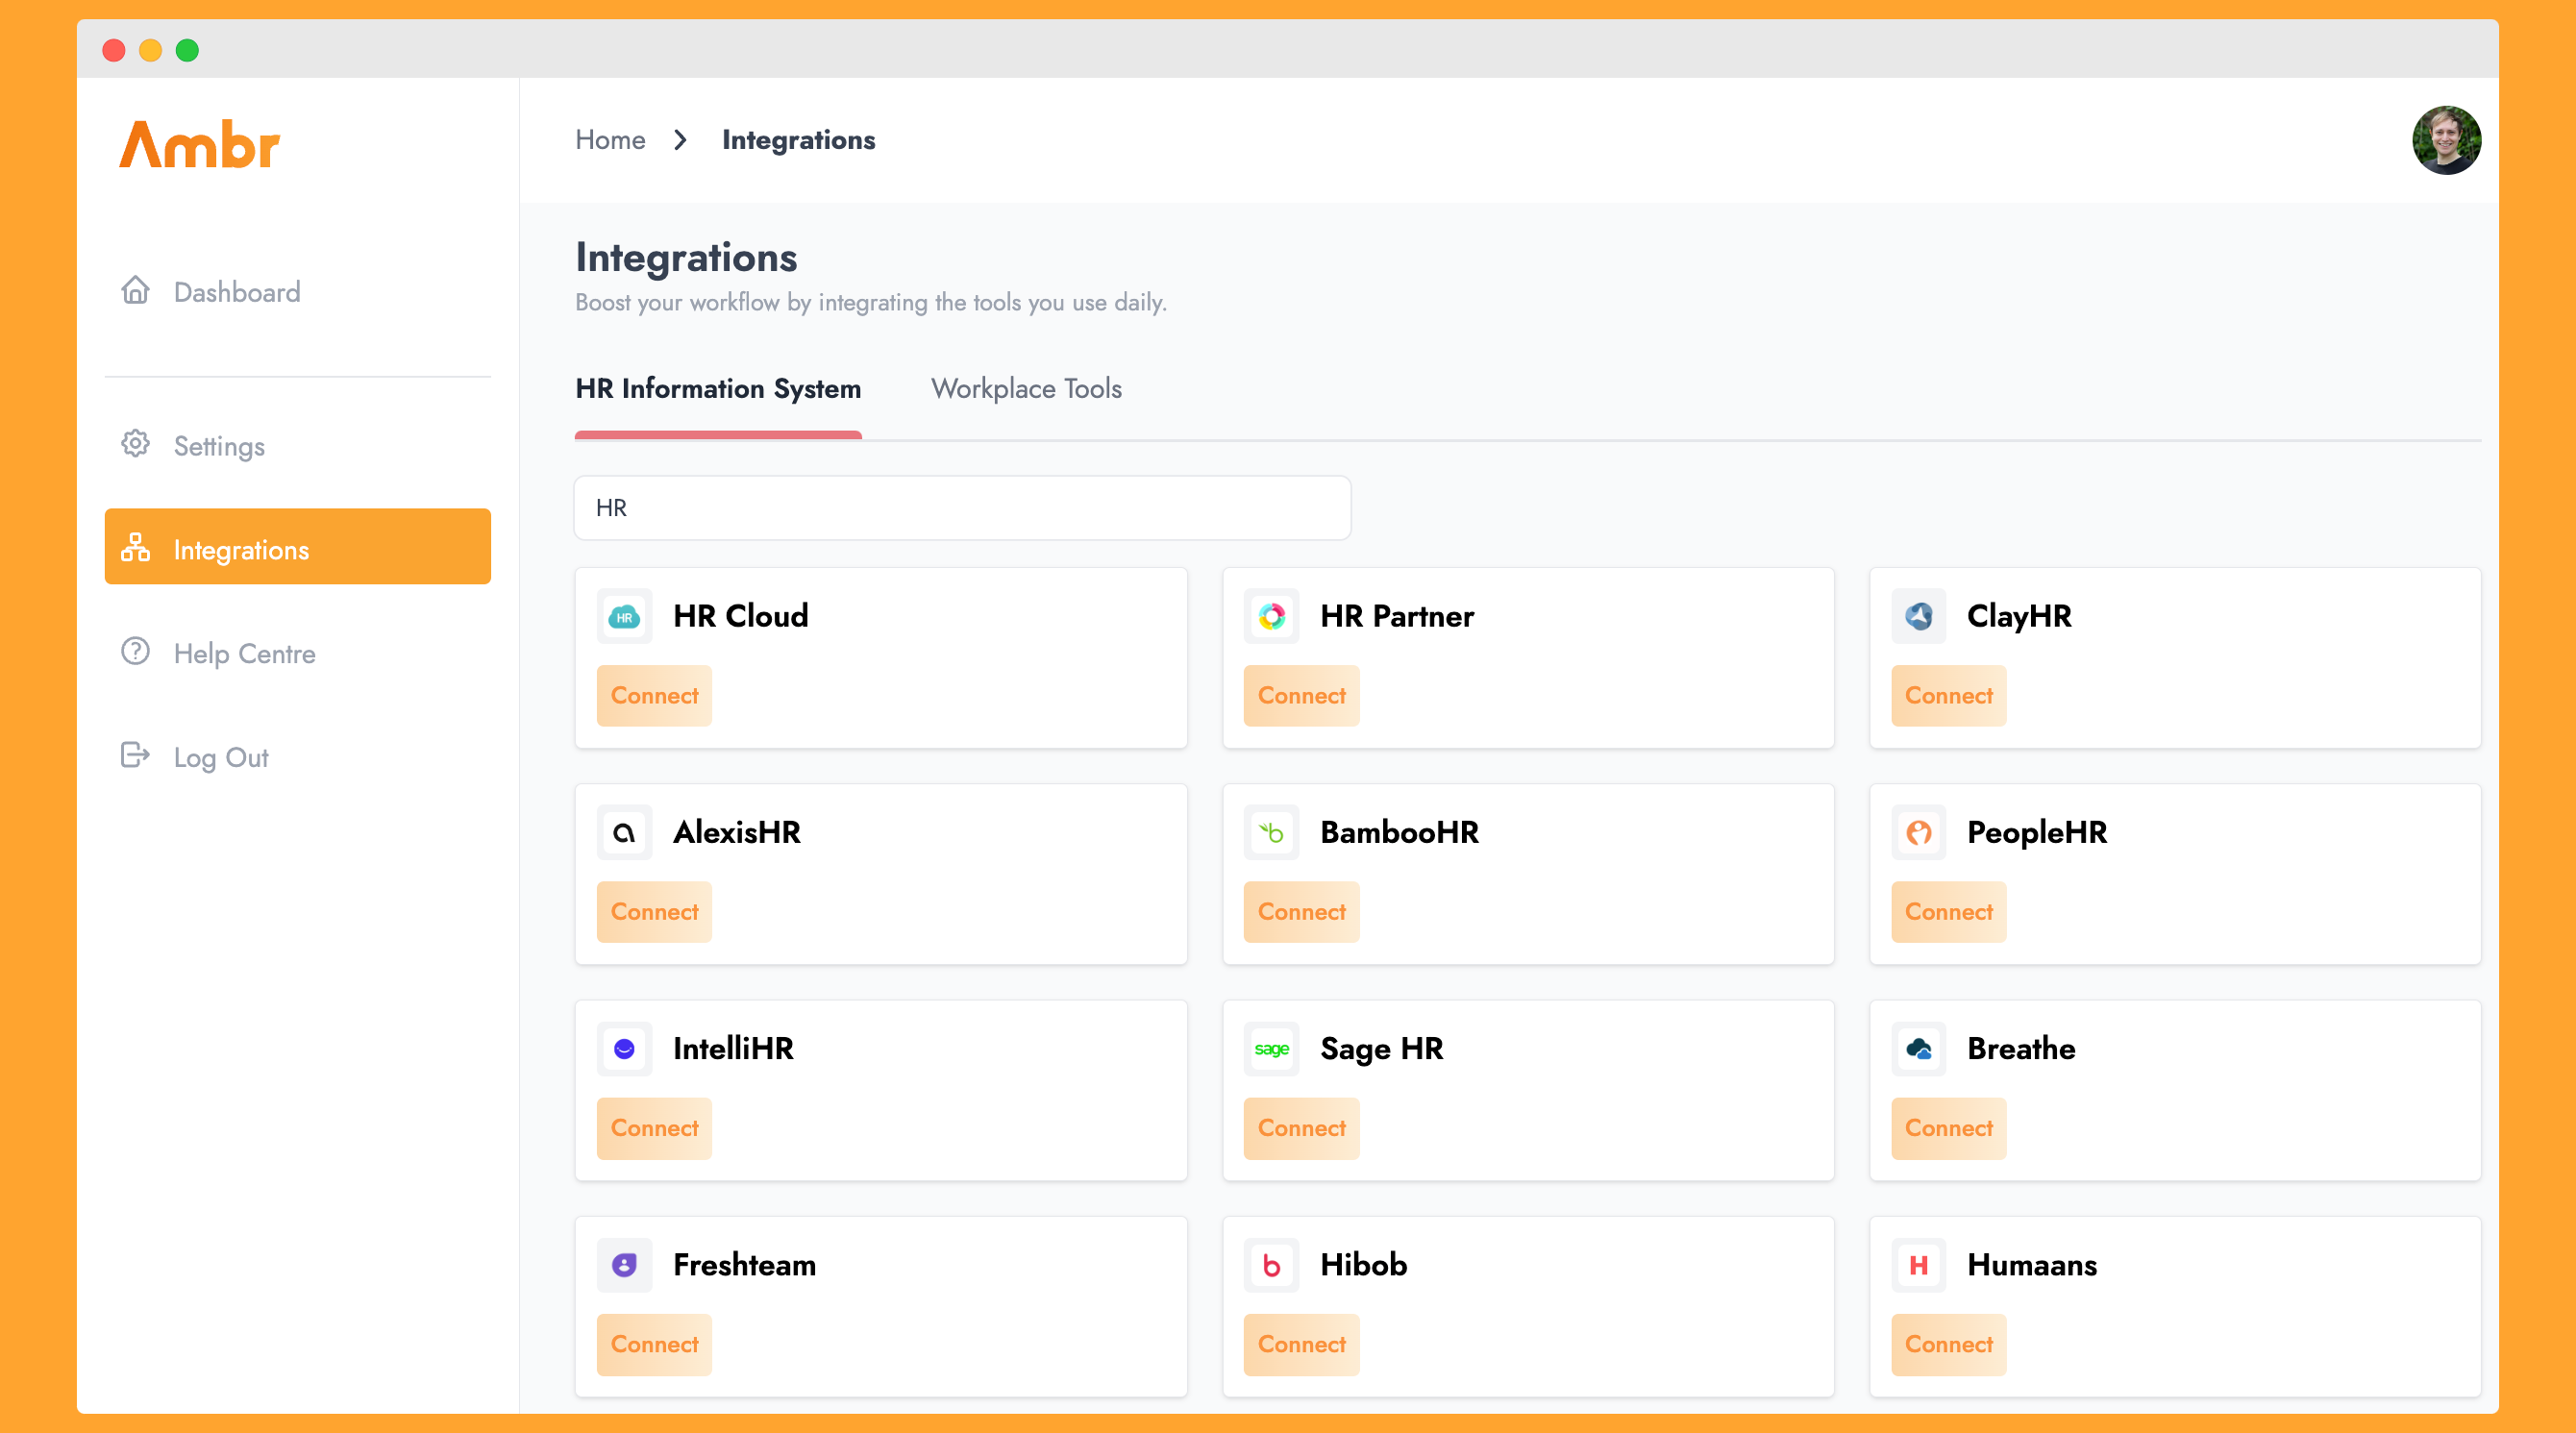
Task: Connect the Freshteam integration
Action: 653,1344
